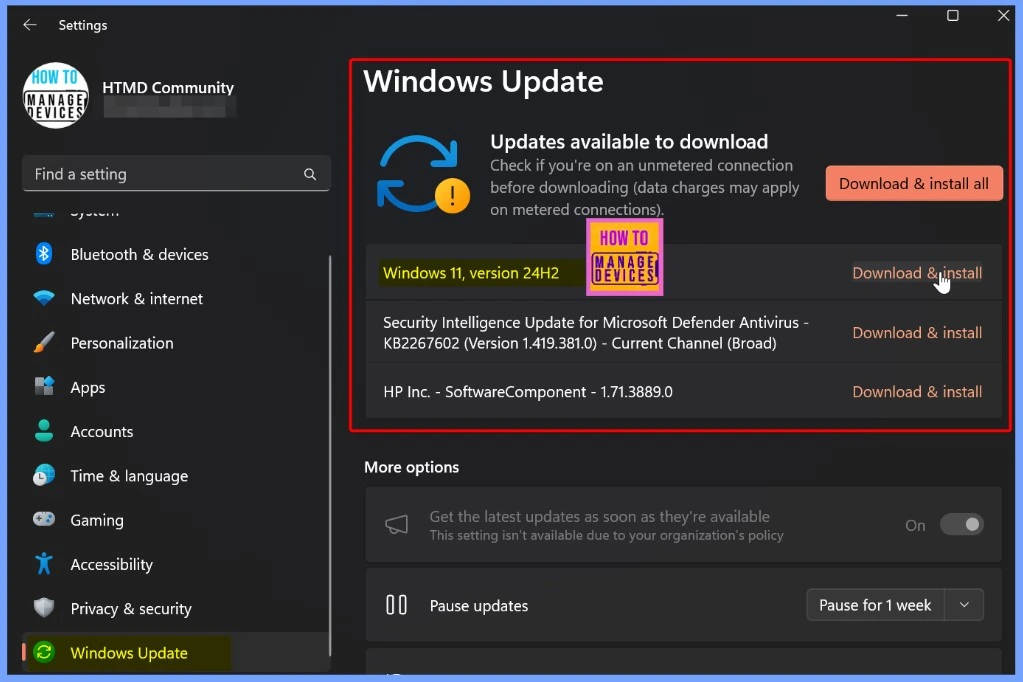Click the More options heading
Image resolution: width=1023 pixels, height=682 pixels.
(x=412, y=467)
